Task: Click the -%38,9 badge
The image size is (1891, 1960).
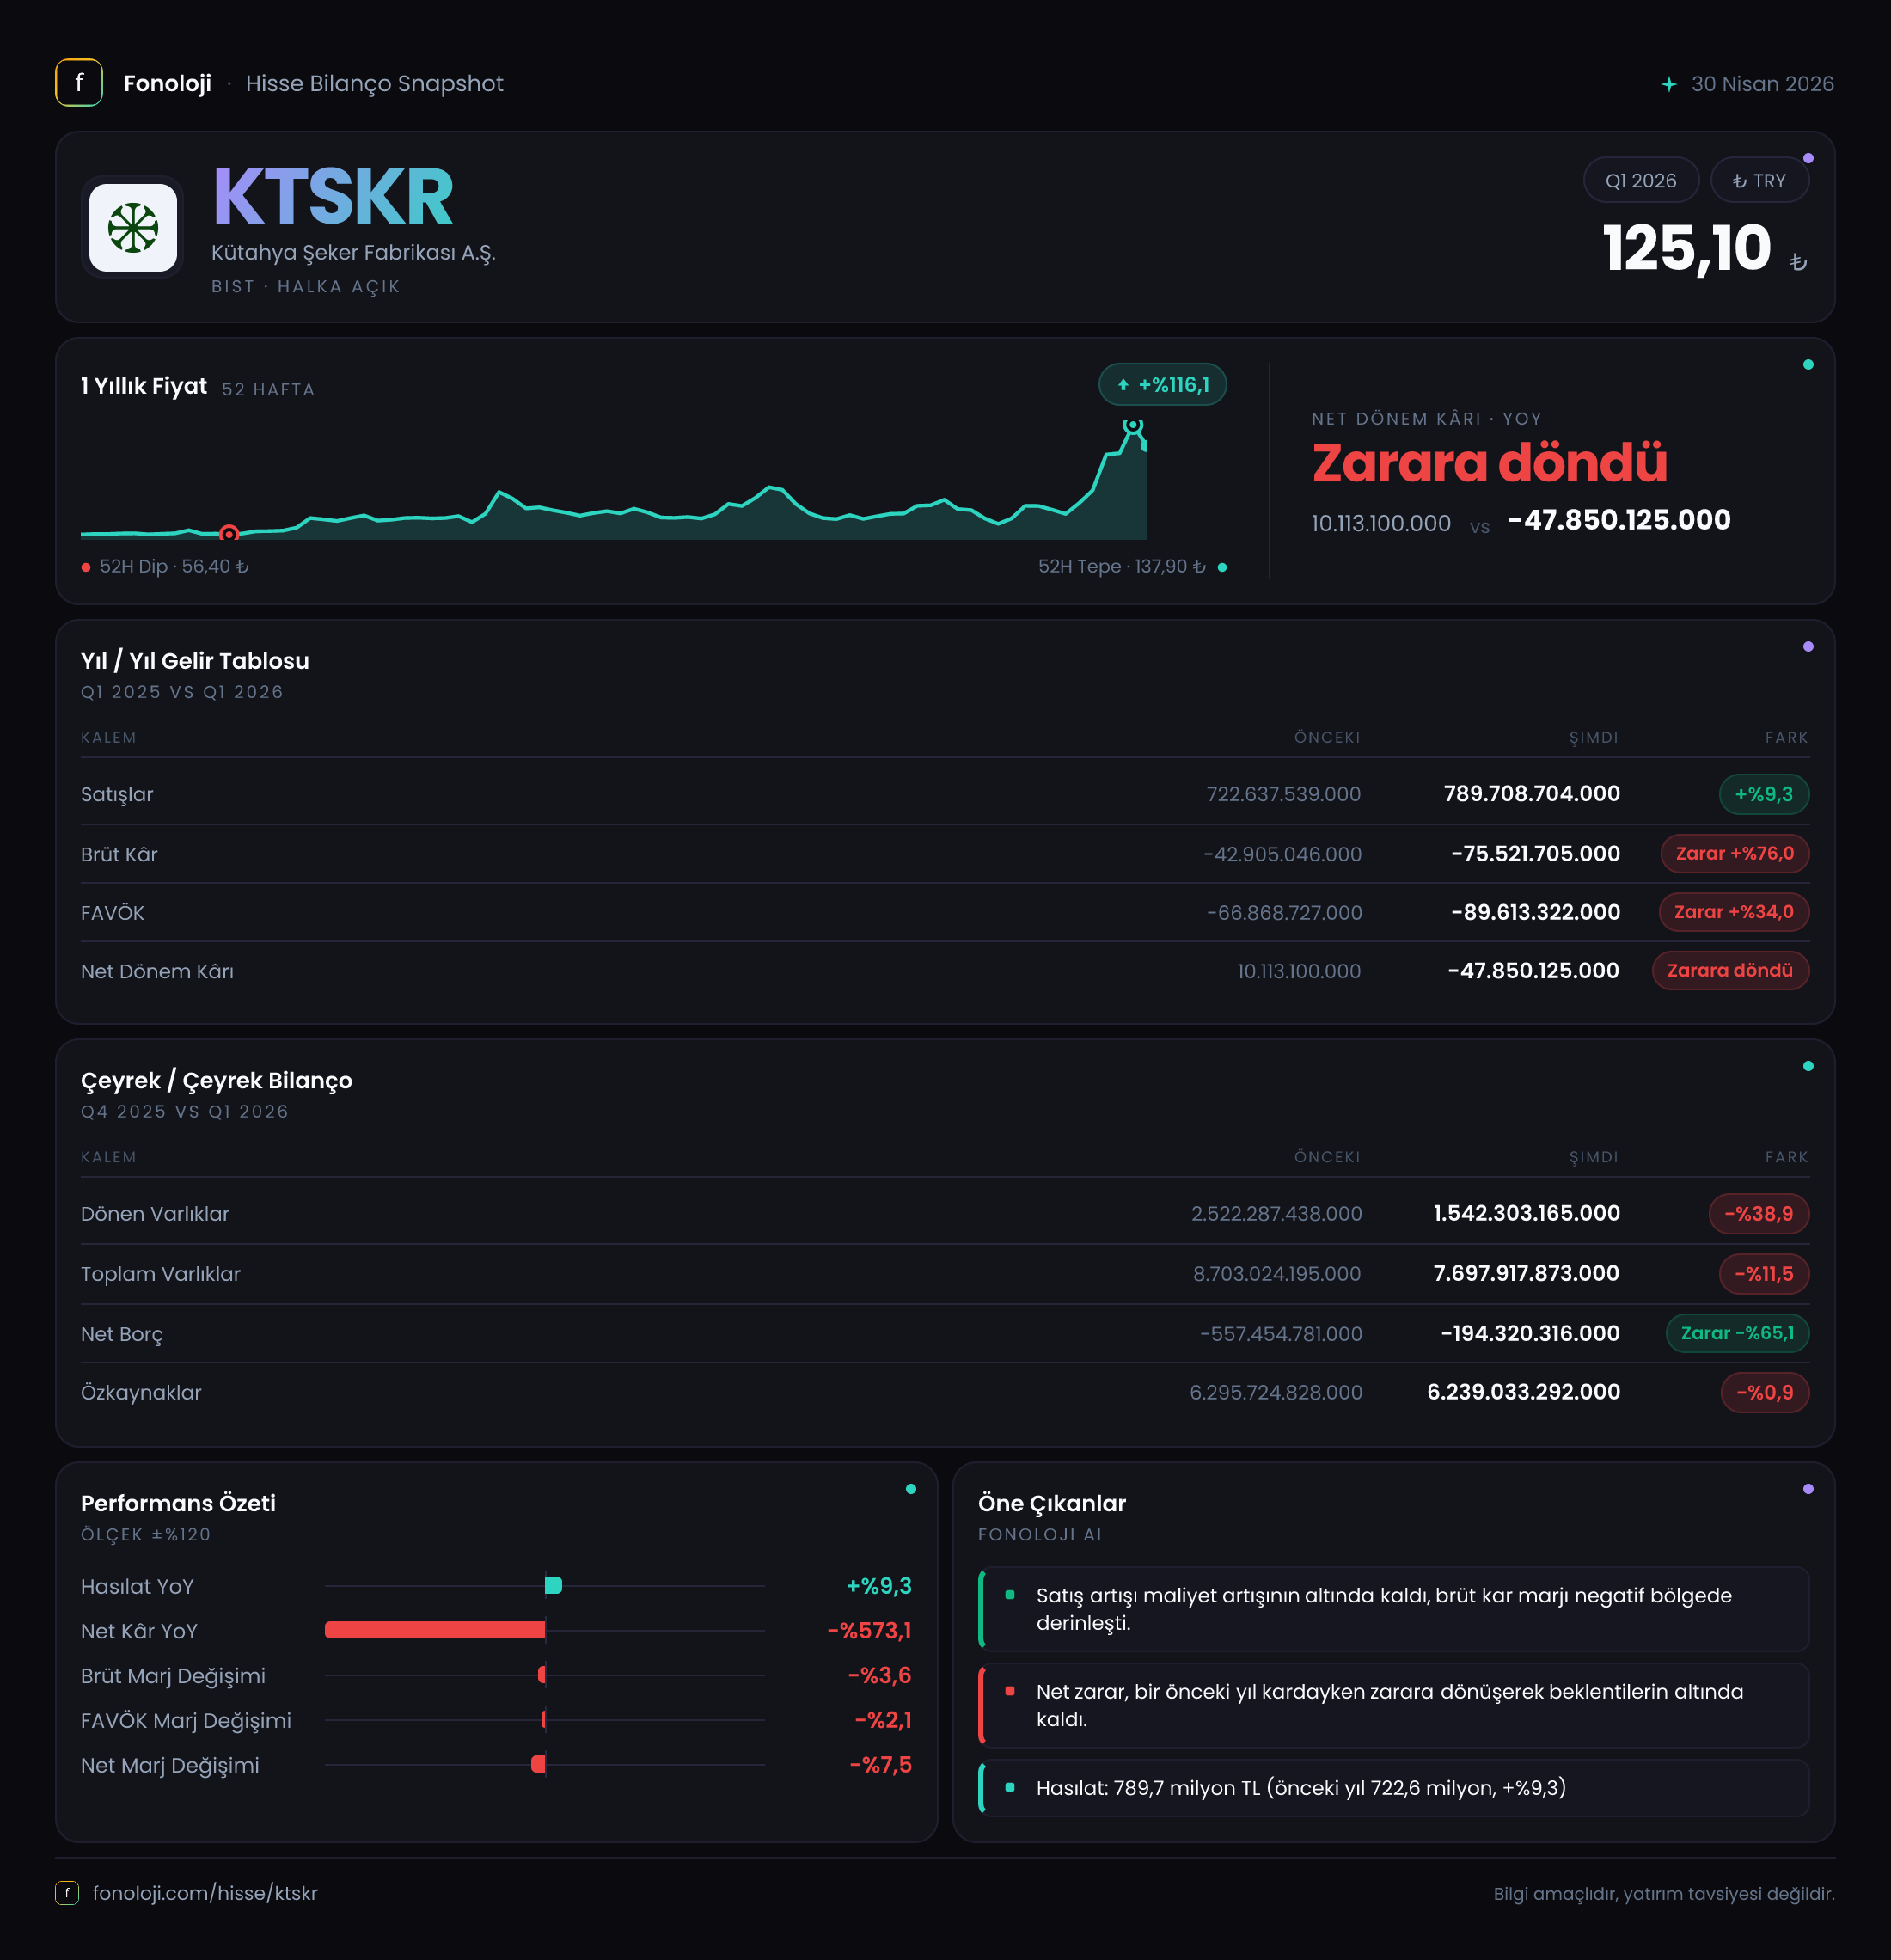Action: pos(1758,1213)
